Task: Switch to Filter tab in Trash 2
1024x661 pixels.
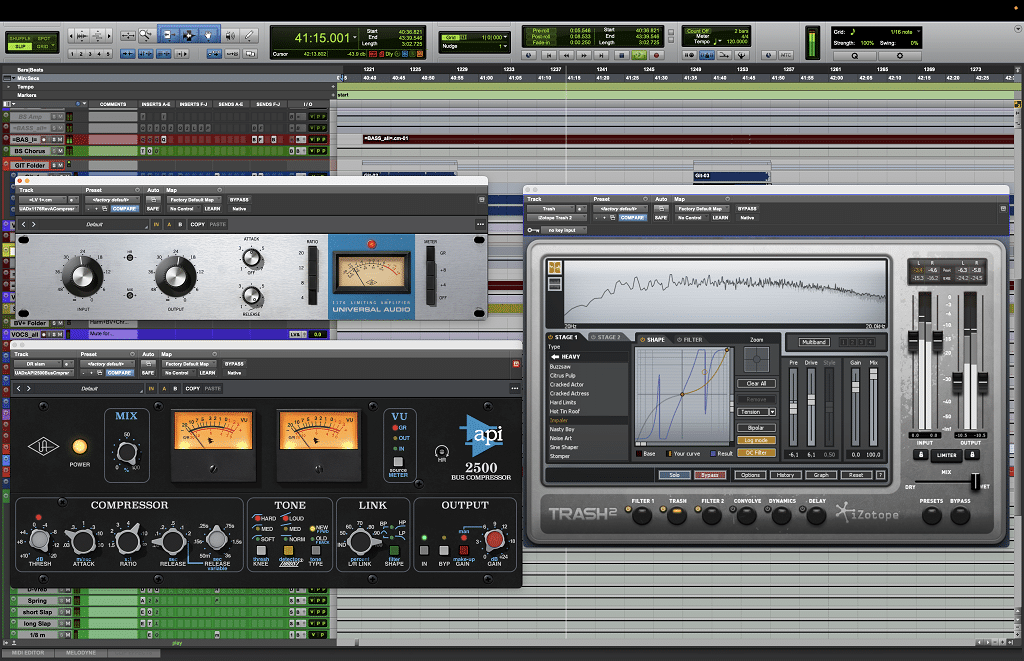Action: pos(690,340)
